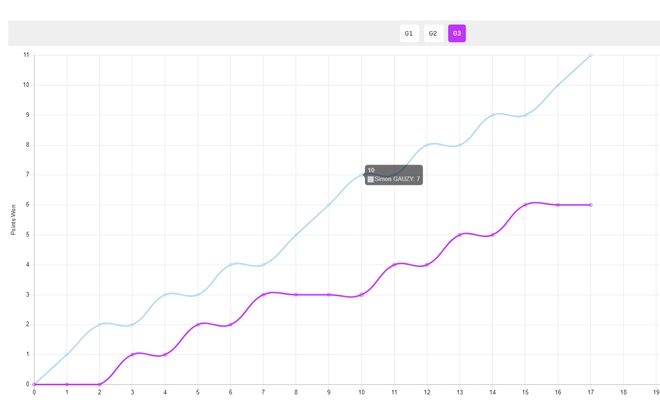Click the blue data point at rally 6
This screenshot has height=403, width=660.
[230, 264]
